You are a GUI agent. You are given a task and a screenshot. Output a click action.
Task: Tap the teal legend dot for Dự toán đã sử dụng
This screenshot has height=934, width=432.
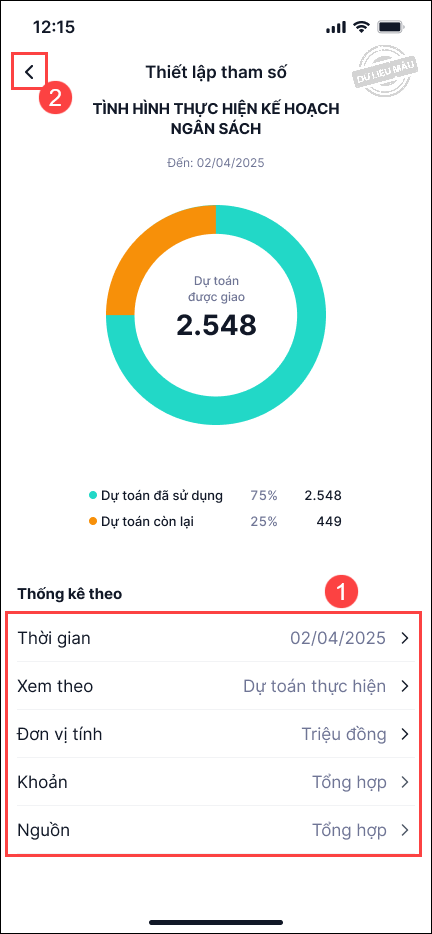92,495
